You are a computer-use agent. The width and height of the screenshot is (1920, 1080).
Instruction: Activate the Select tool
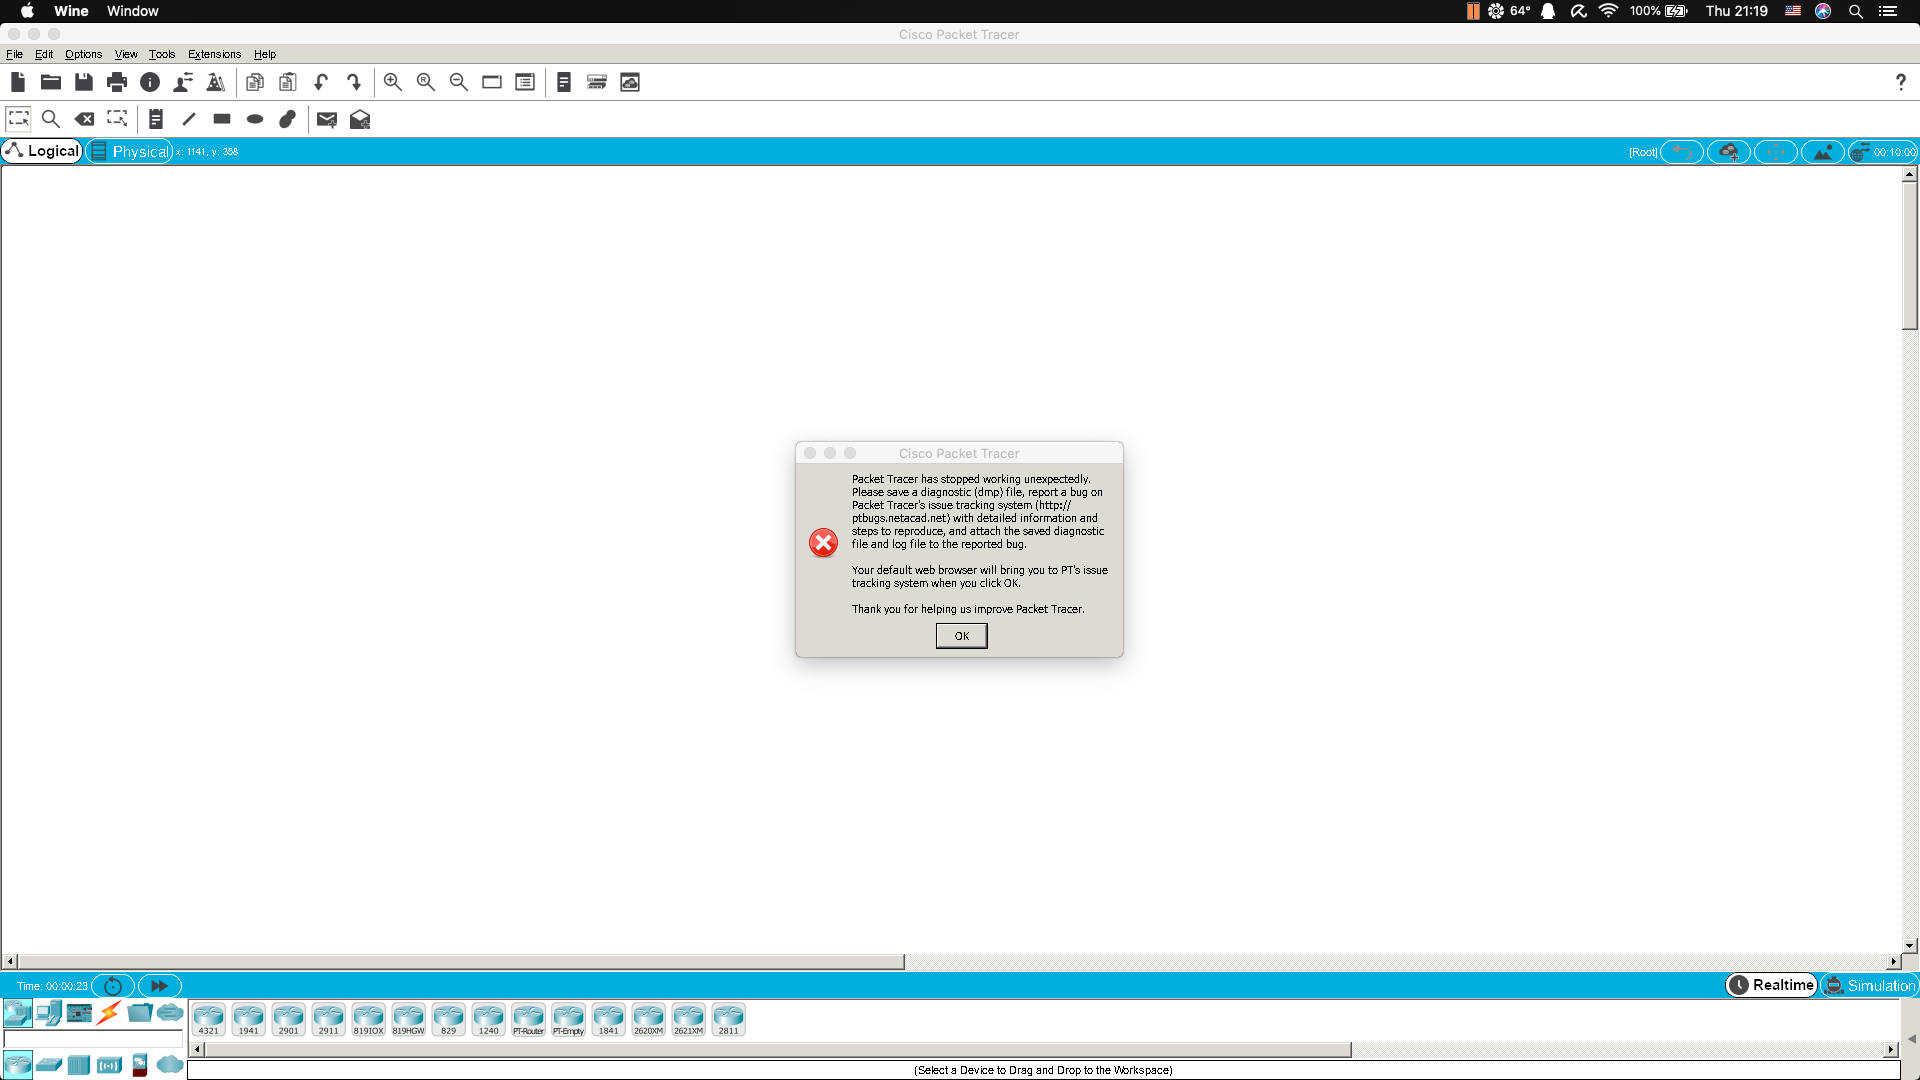[18, 119]
